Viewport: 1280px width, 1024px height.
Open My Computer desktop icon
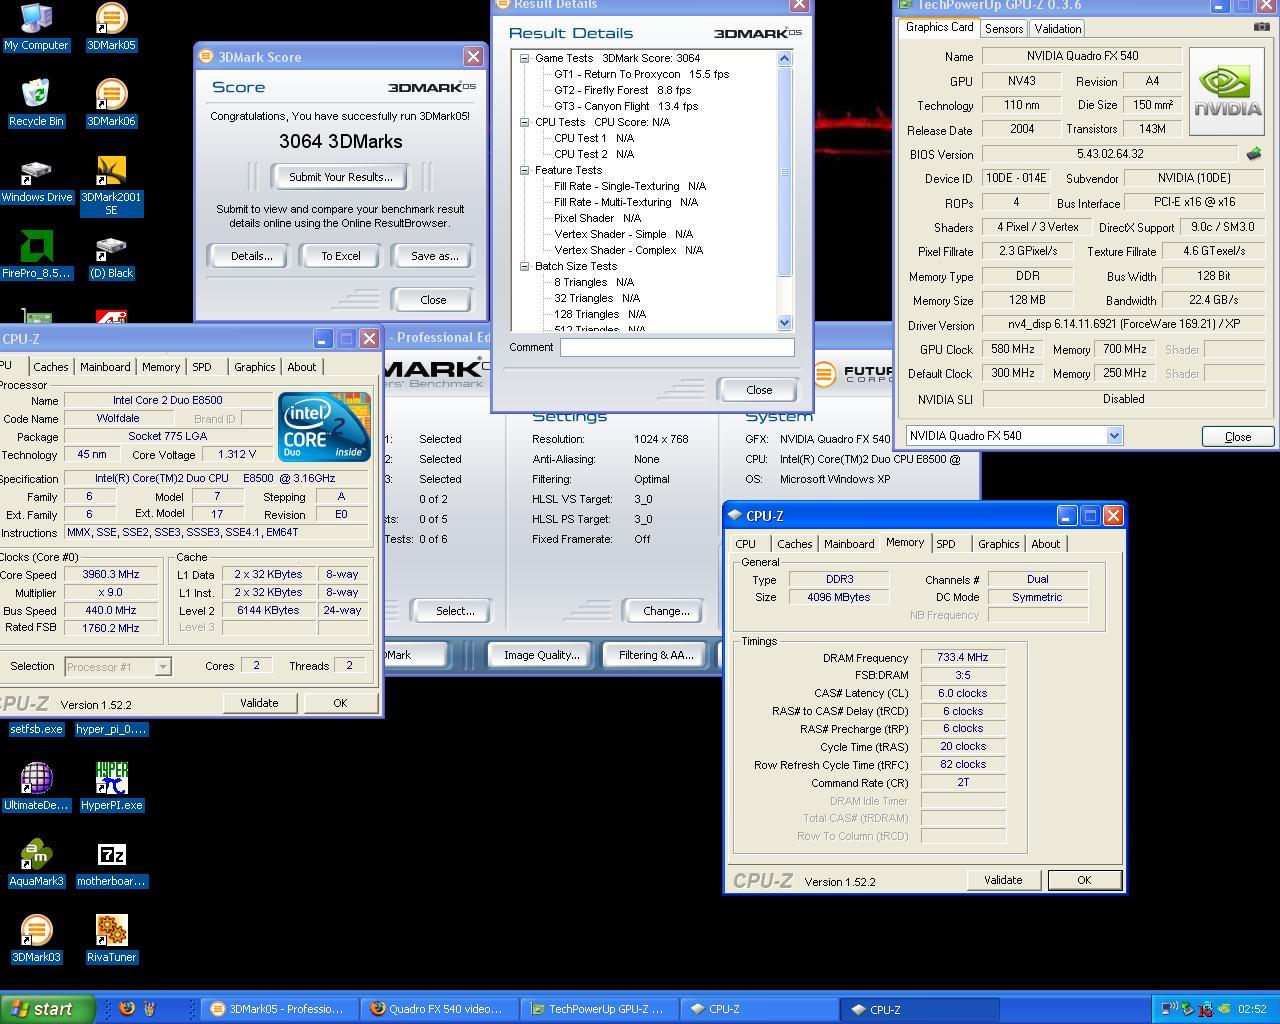click(36, 27)
